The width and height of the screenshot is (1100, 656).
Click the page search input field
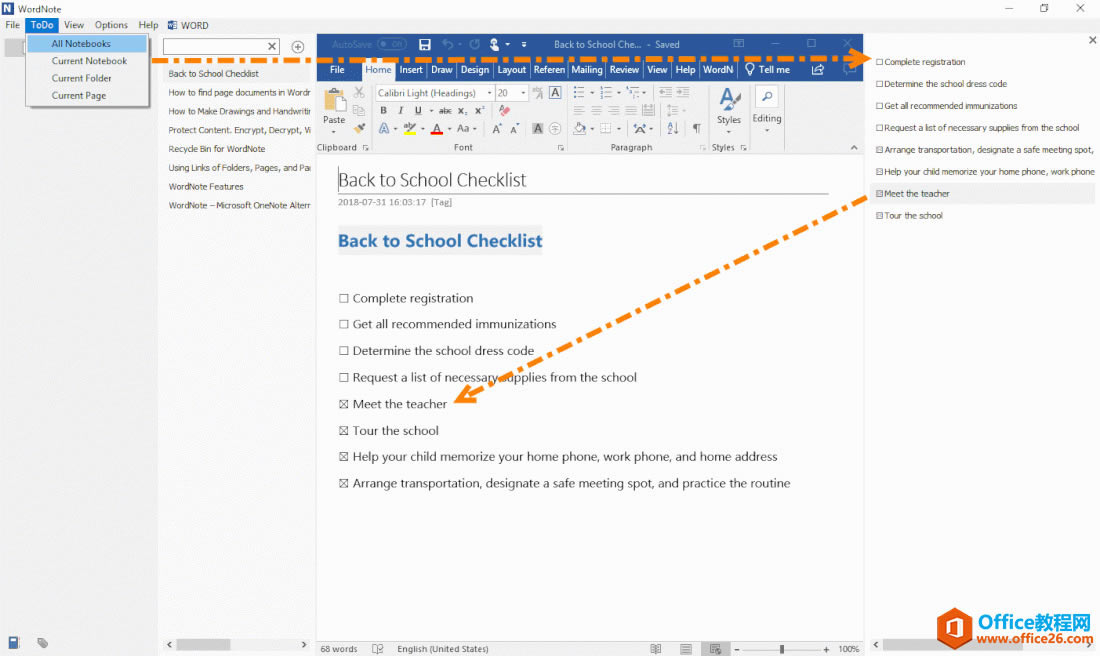coord(215,46)
